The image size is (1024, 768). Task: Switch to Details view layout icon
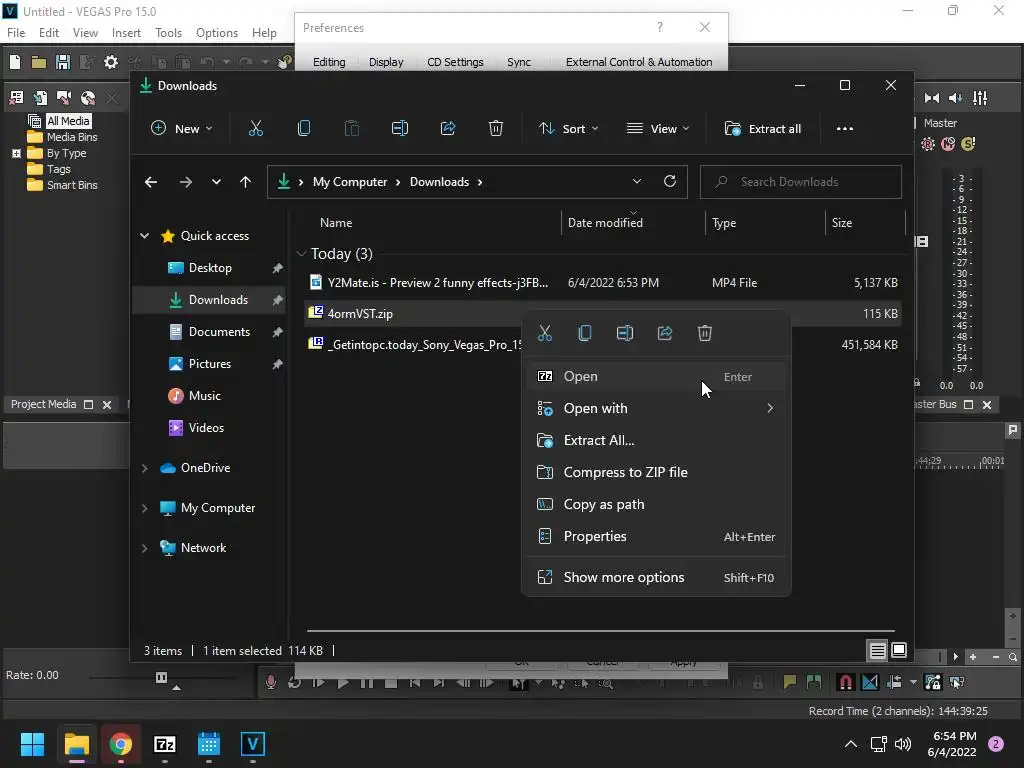(x=877, y=650)
